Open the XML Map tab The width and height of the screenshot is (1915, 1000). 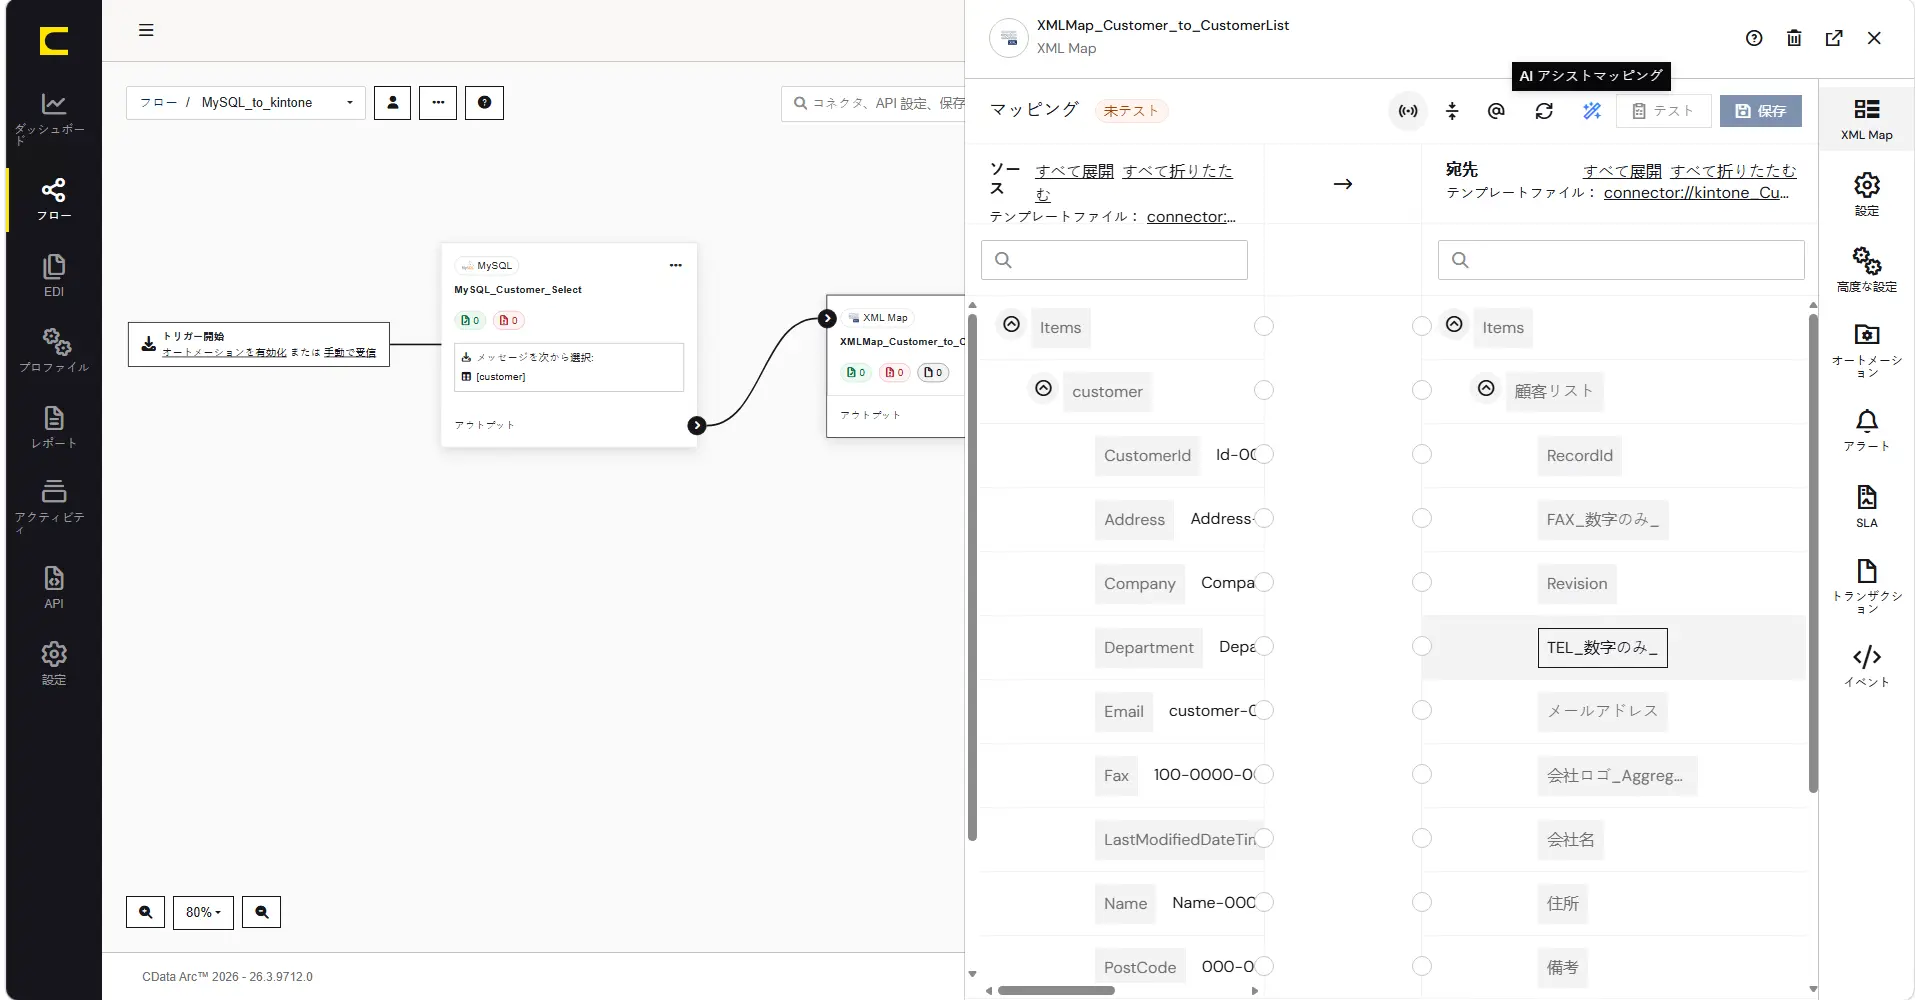point(1866,120)
